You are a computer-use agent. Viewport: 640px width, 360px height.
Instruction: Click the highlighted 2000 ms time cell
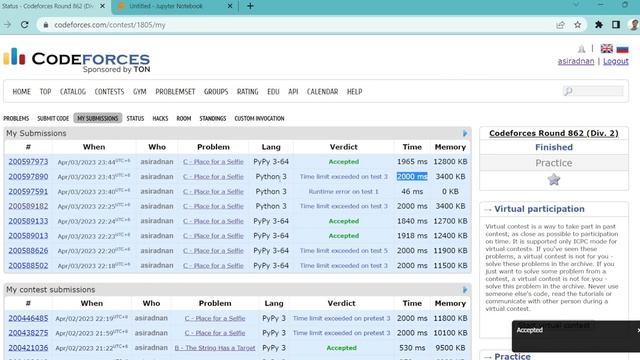(x=412, y=177)
